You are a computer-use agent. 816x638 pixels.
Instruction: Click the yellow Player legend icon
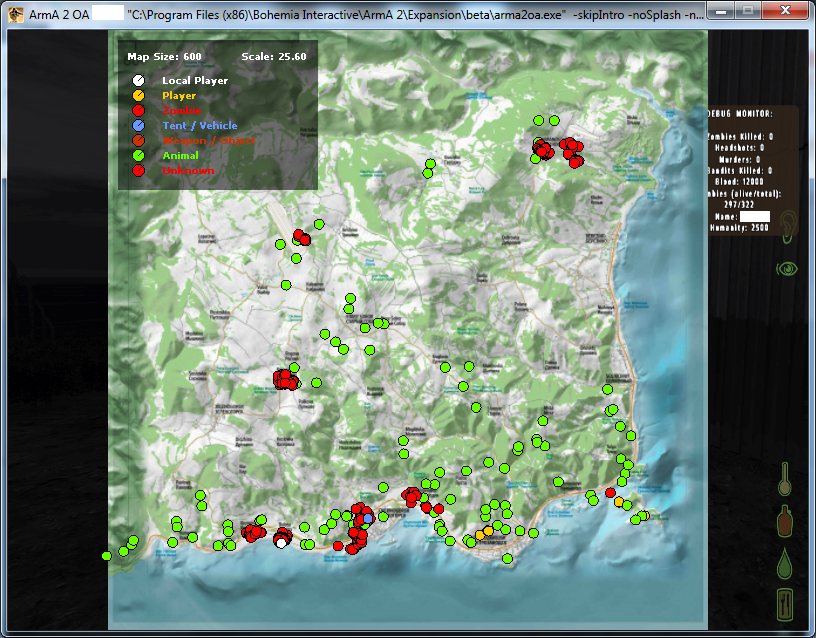tap(138, 95)
